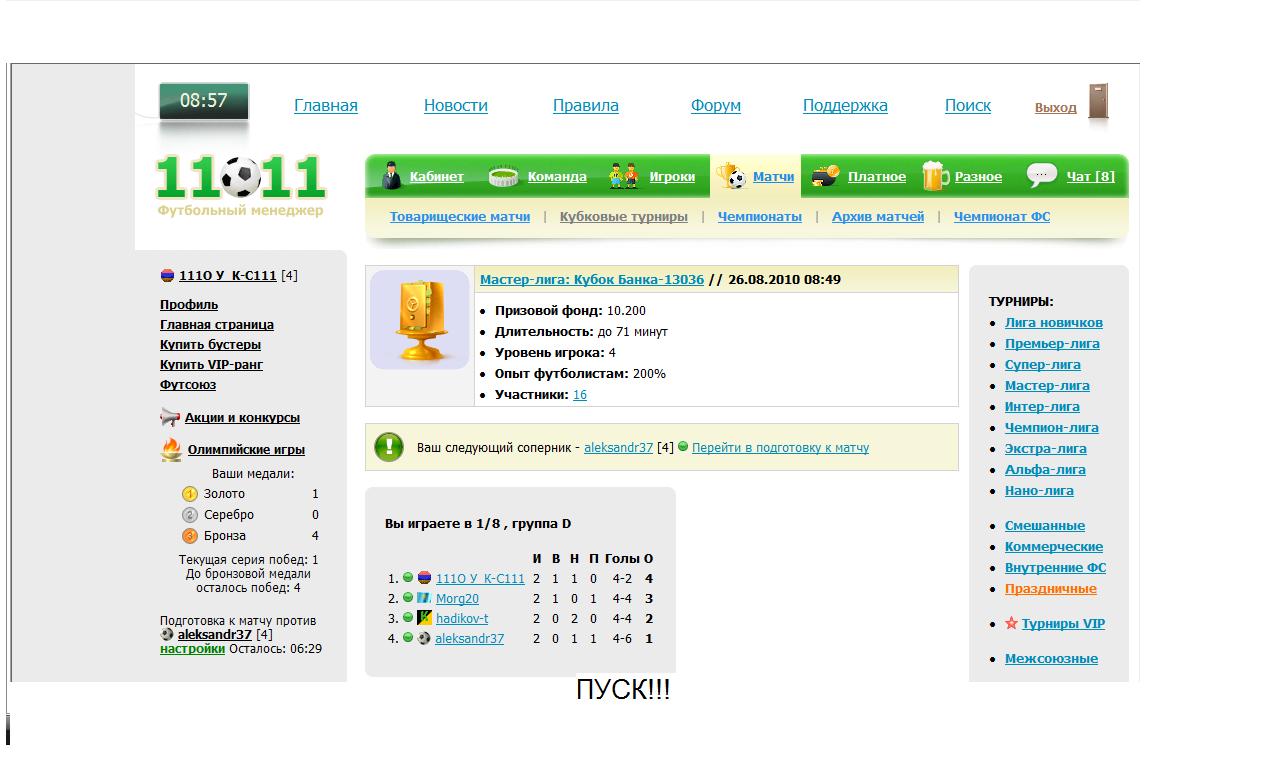Select Премьер-лига in tournaments list
The height and width of the screenshot is (768, 1280).
1052,344
